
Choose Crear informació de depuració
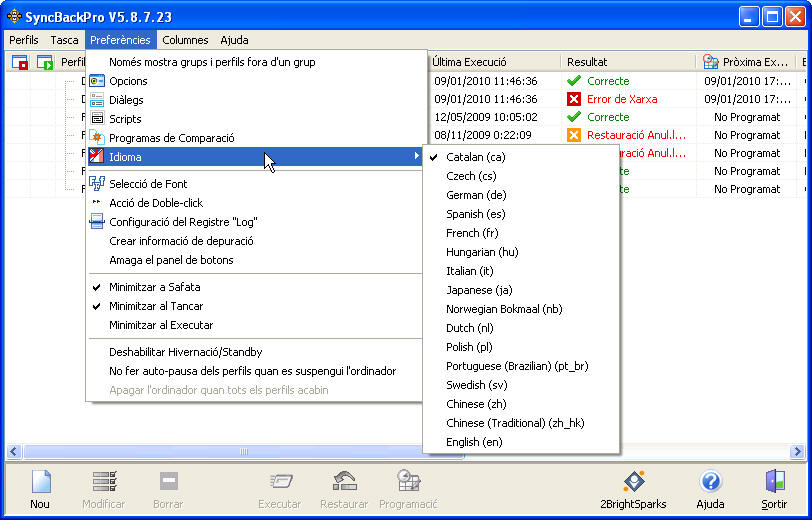point(256,241)
